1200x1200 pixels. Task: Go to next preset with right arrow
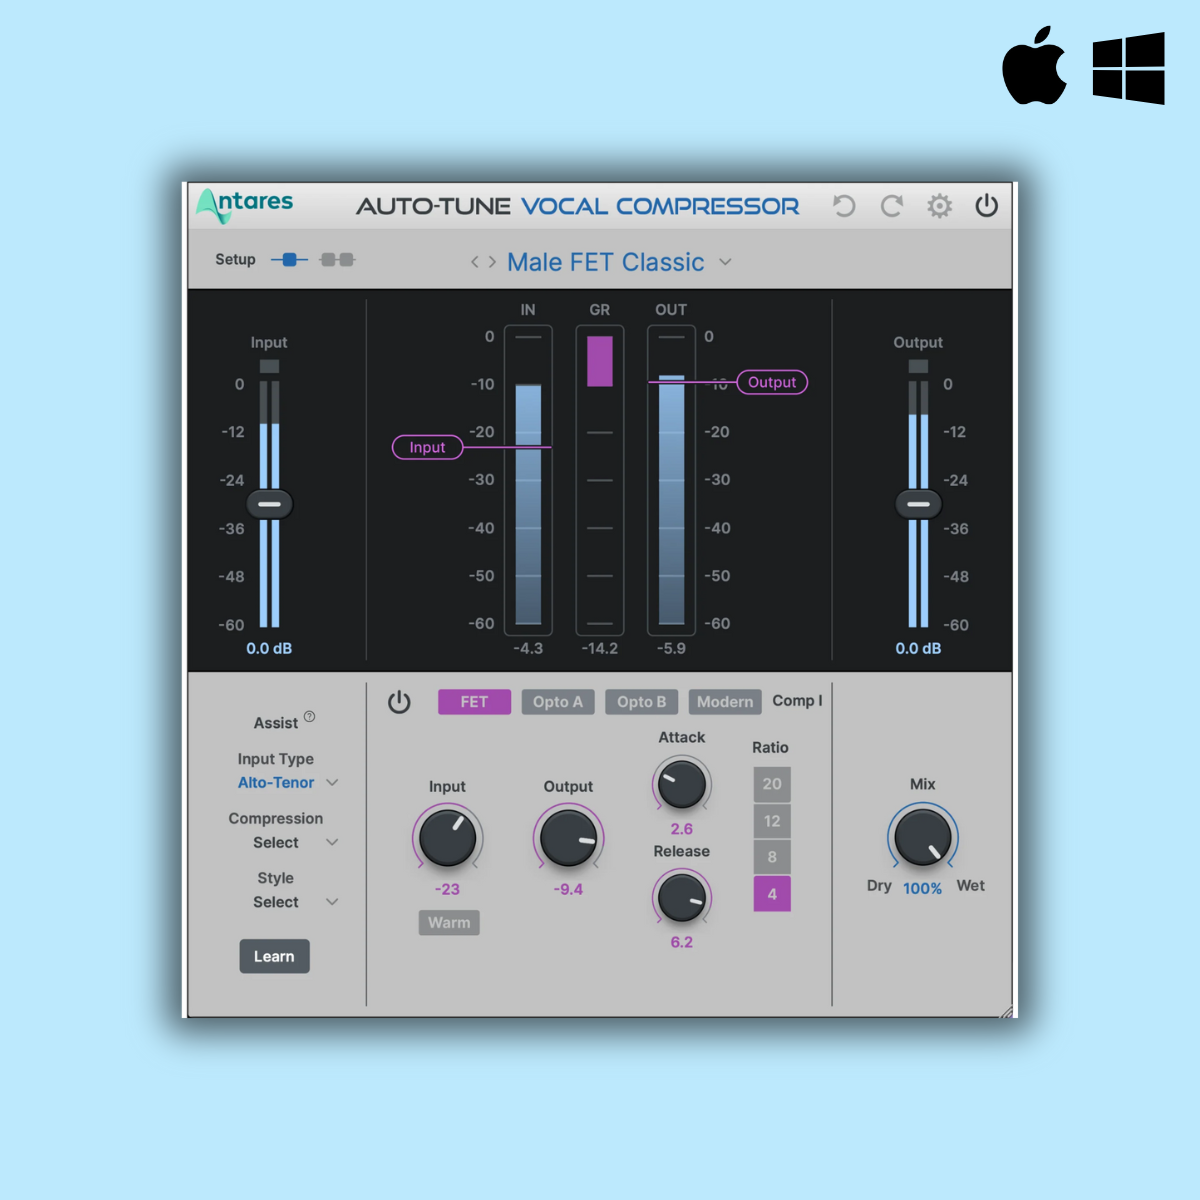tap(492, 262)
